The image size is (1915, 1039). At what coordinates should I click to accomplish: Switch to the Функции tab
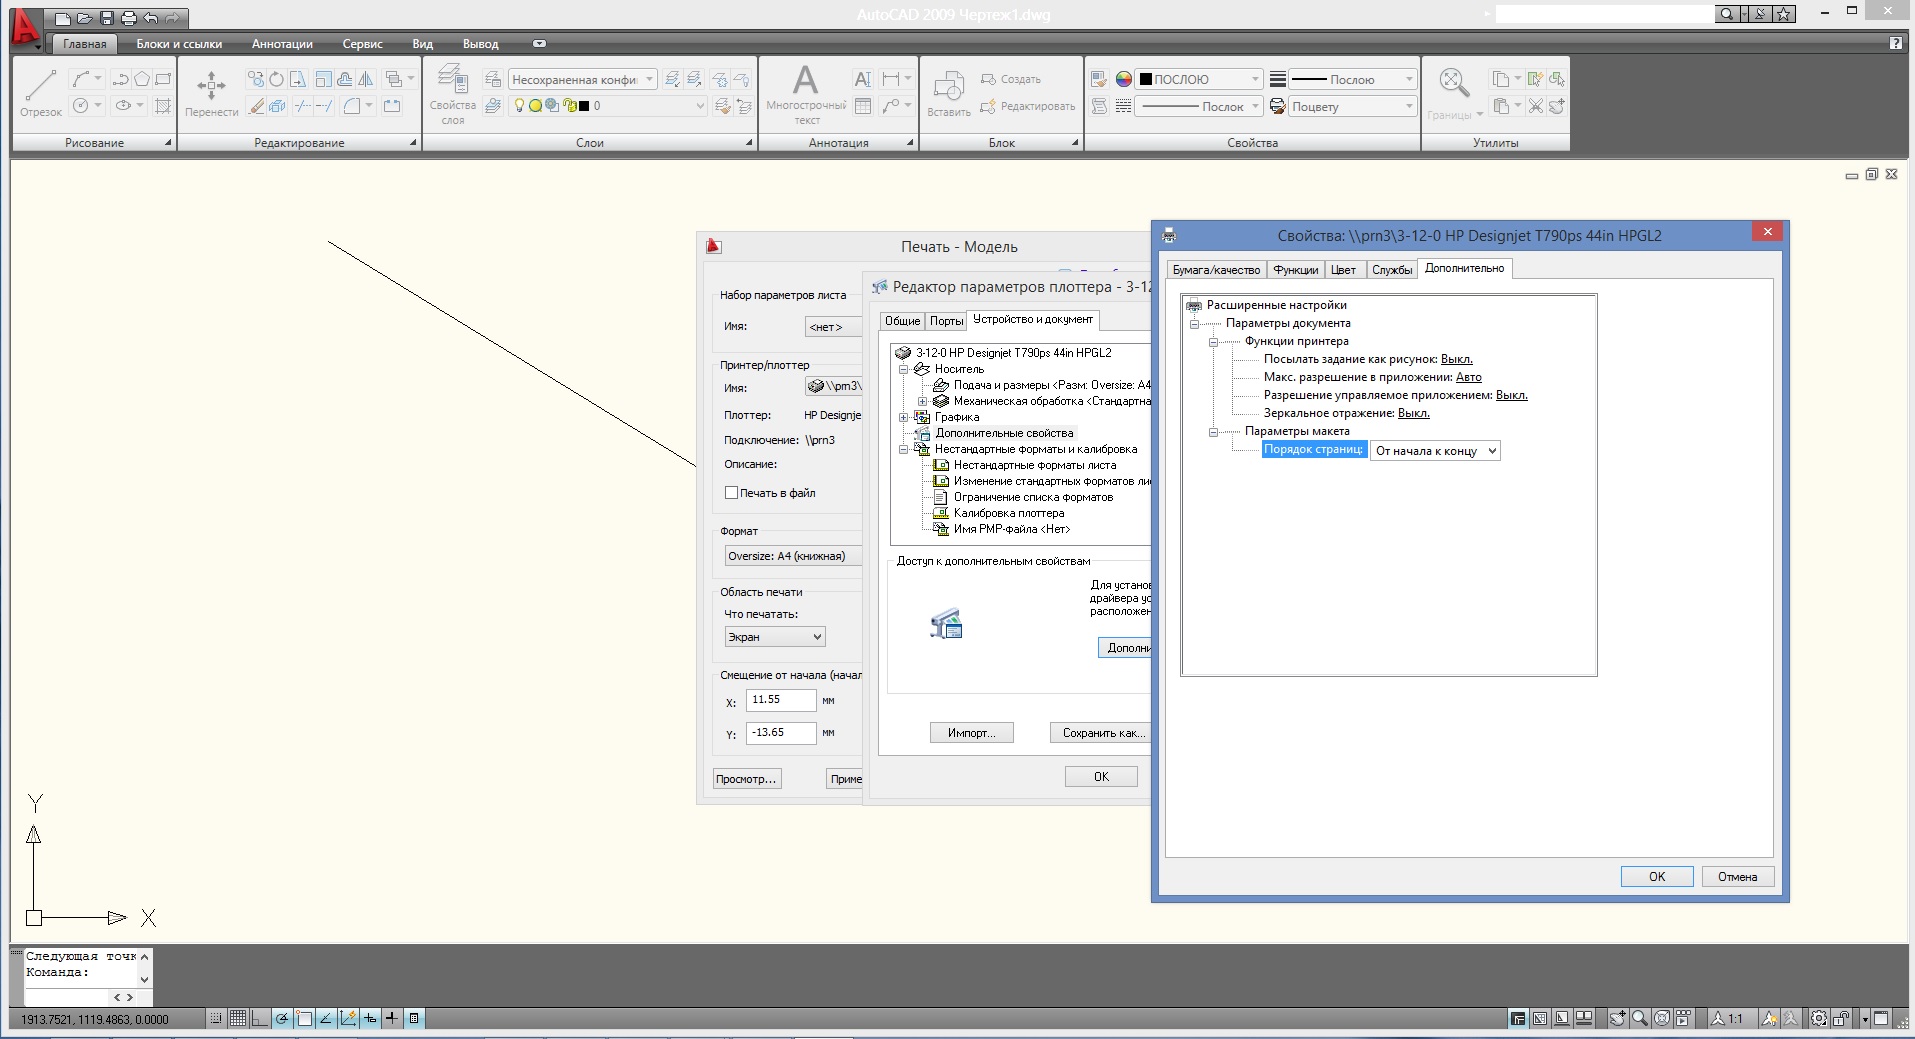(1296, 270)
